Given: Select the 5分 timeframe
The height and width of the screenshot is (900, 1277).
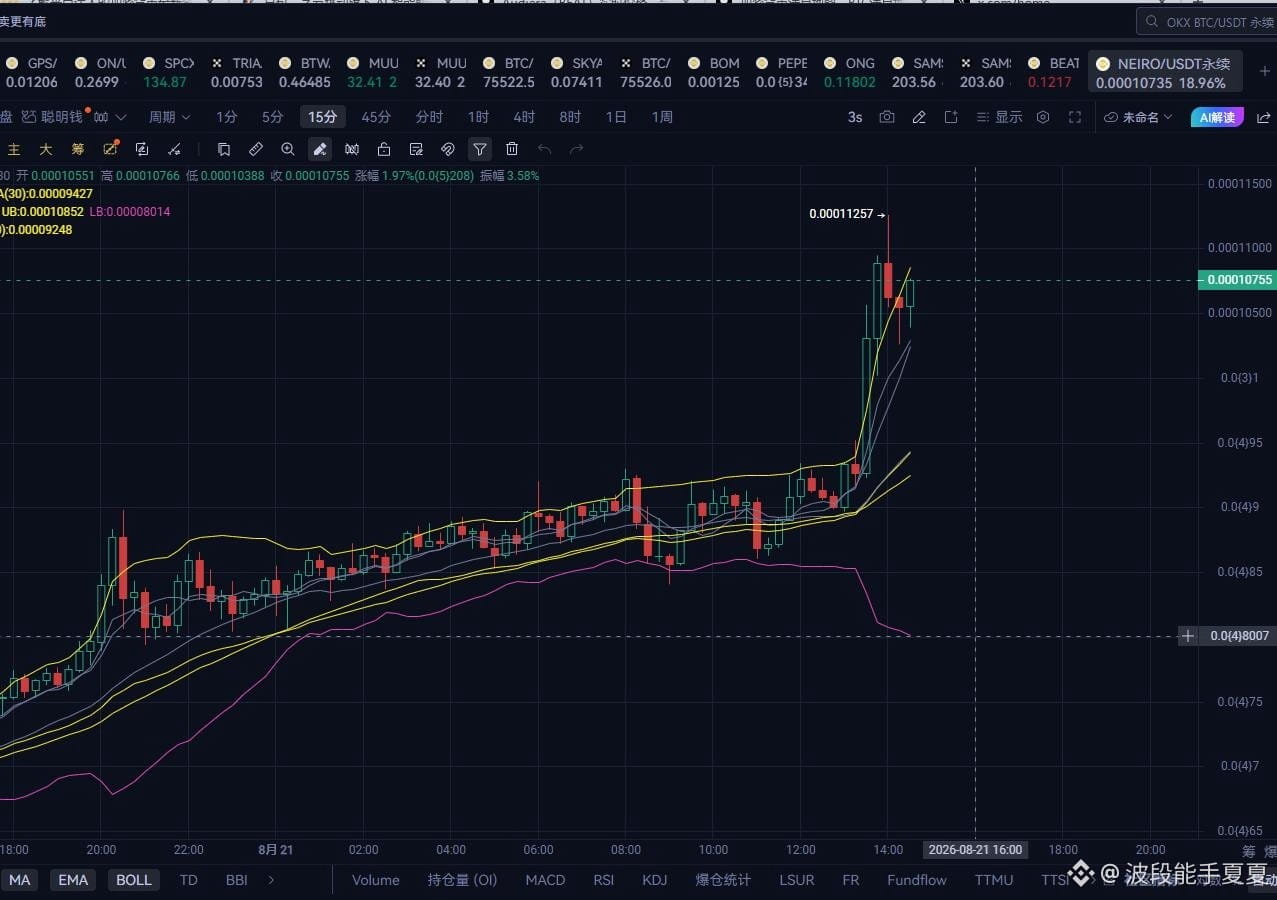Looking at the screenshot, I should (x=273, y=117).
